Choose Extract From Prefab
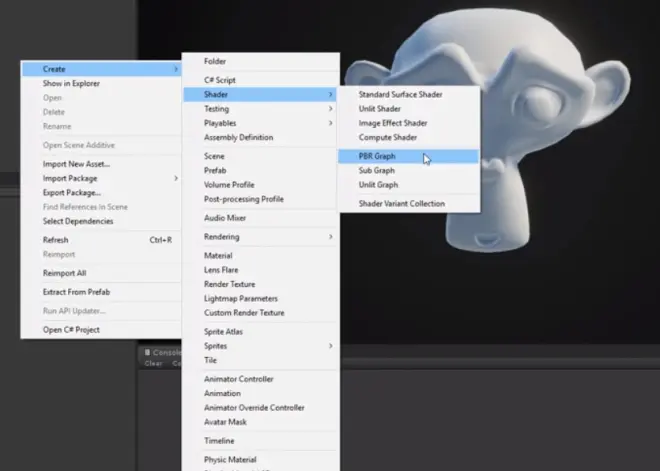The image size is (660, 471). pos(101,292)
